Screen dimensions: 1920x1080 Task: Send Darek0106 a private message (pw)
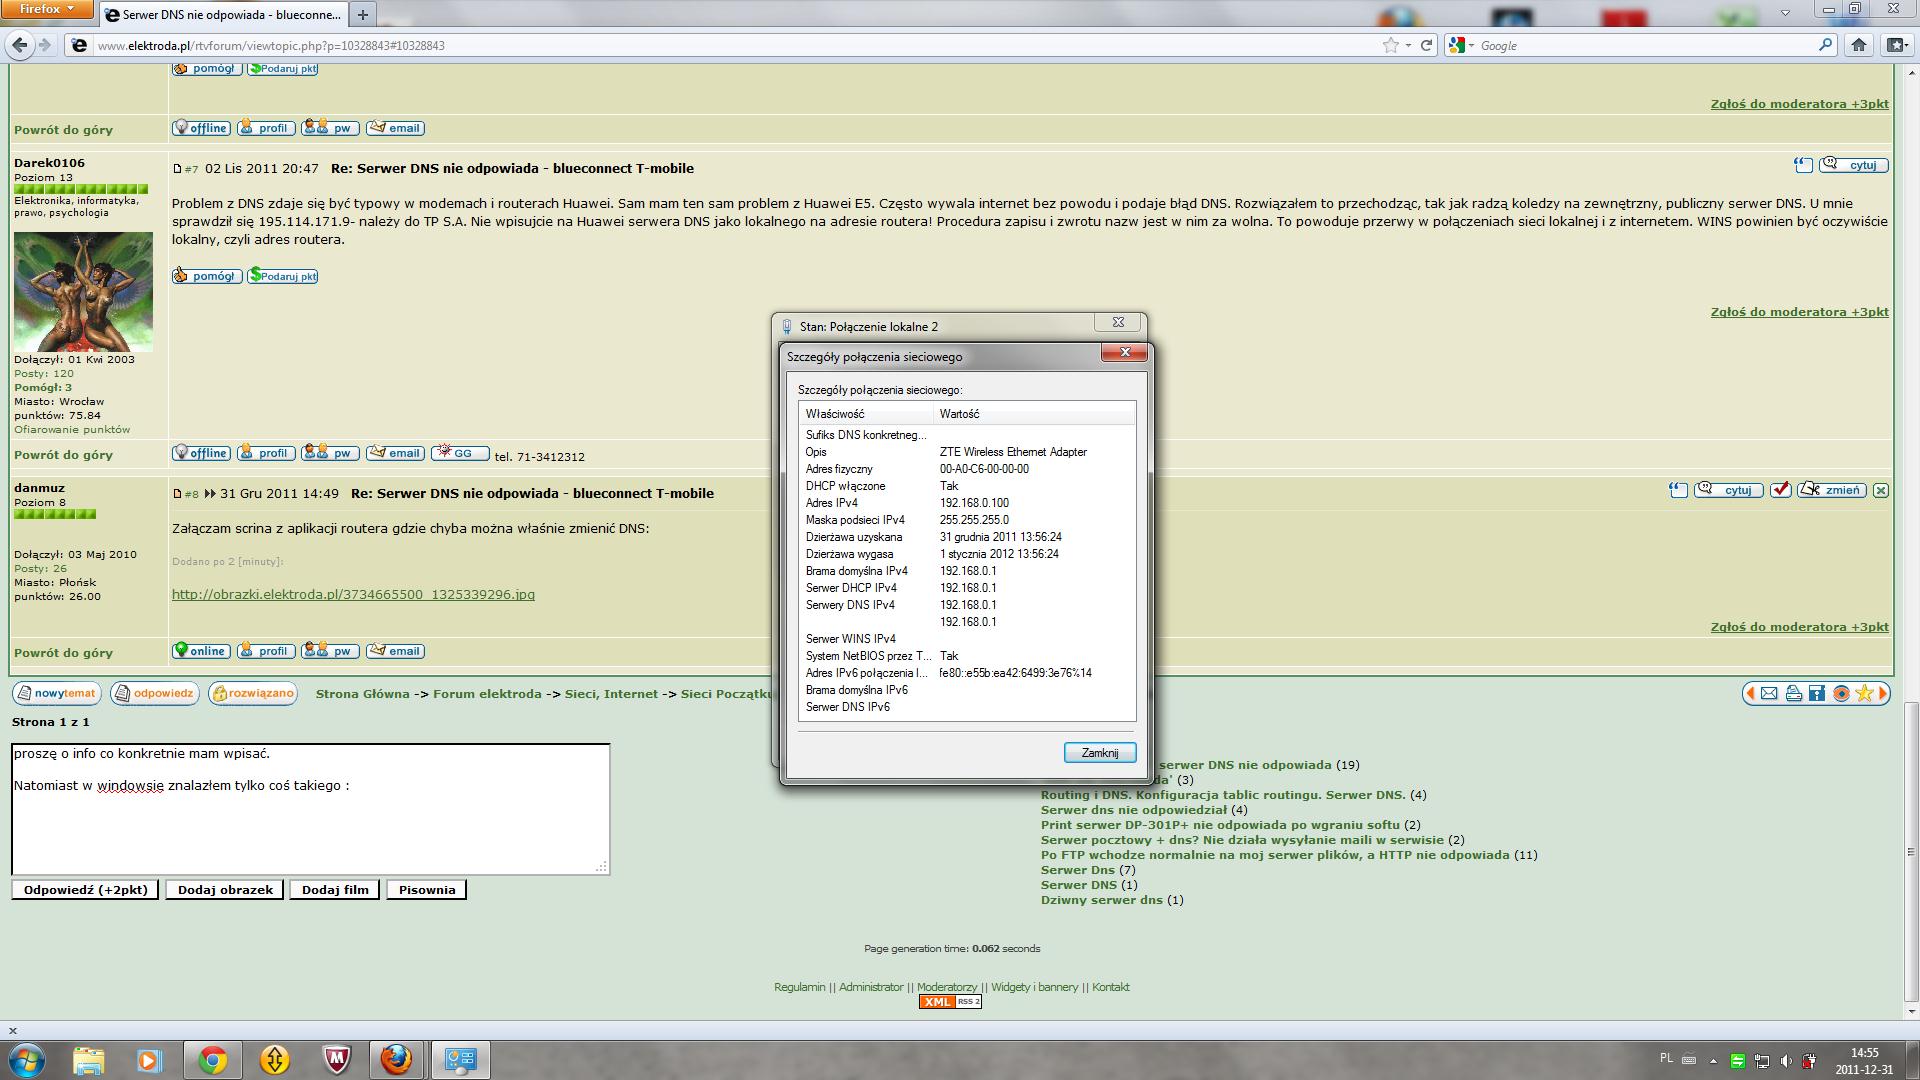coord(330,453)
